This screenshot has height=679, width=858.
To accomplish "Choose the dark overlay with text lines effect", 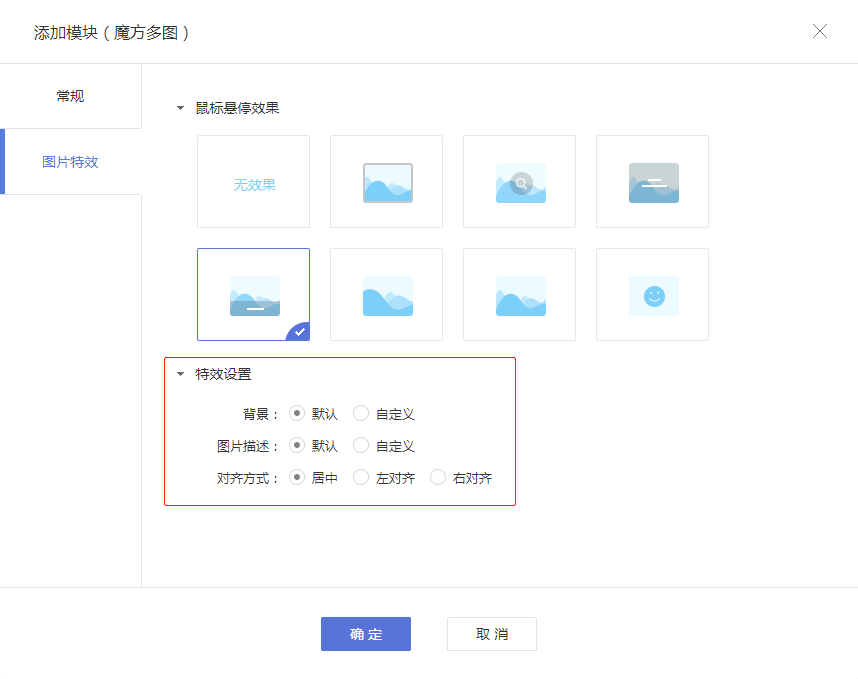I will [x=652, y=182].
